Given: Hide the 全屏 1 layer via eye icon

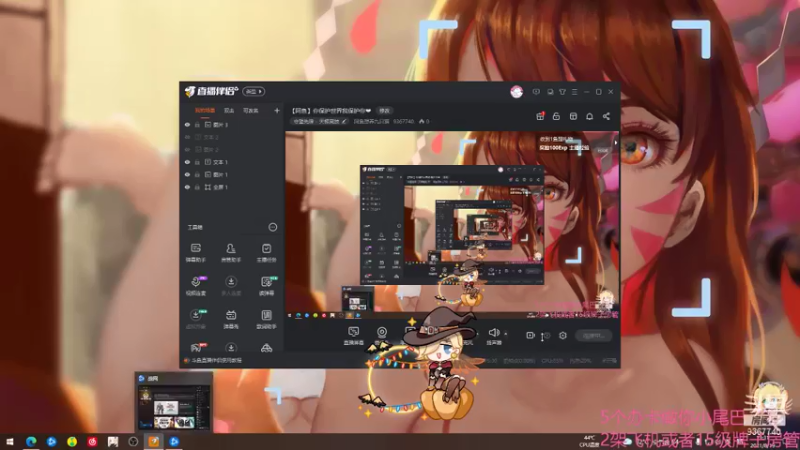Looking at the screenshot, I should pos(187,187).
